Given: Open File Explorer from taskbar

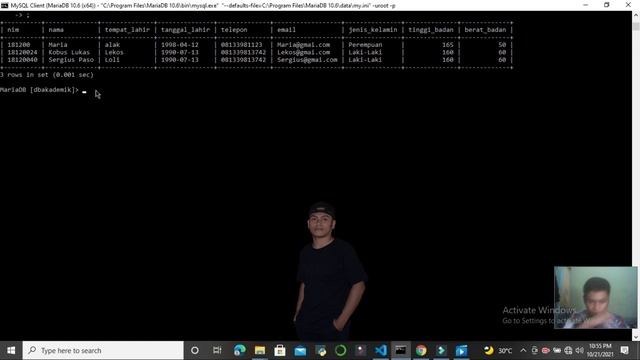Looking at the screenshot, I should coord(260,350).
